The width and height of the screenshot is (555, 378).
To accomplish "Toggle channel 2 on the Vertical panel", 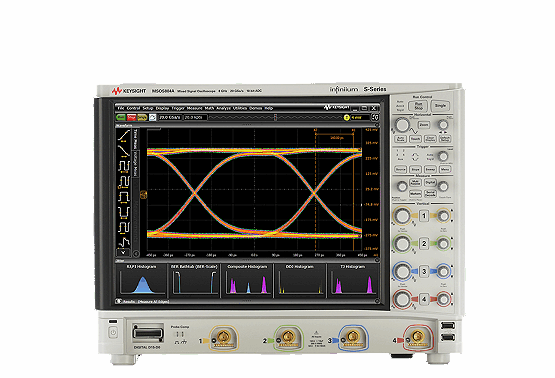I will 424,244.
